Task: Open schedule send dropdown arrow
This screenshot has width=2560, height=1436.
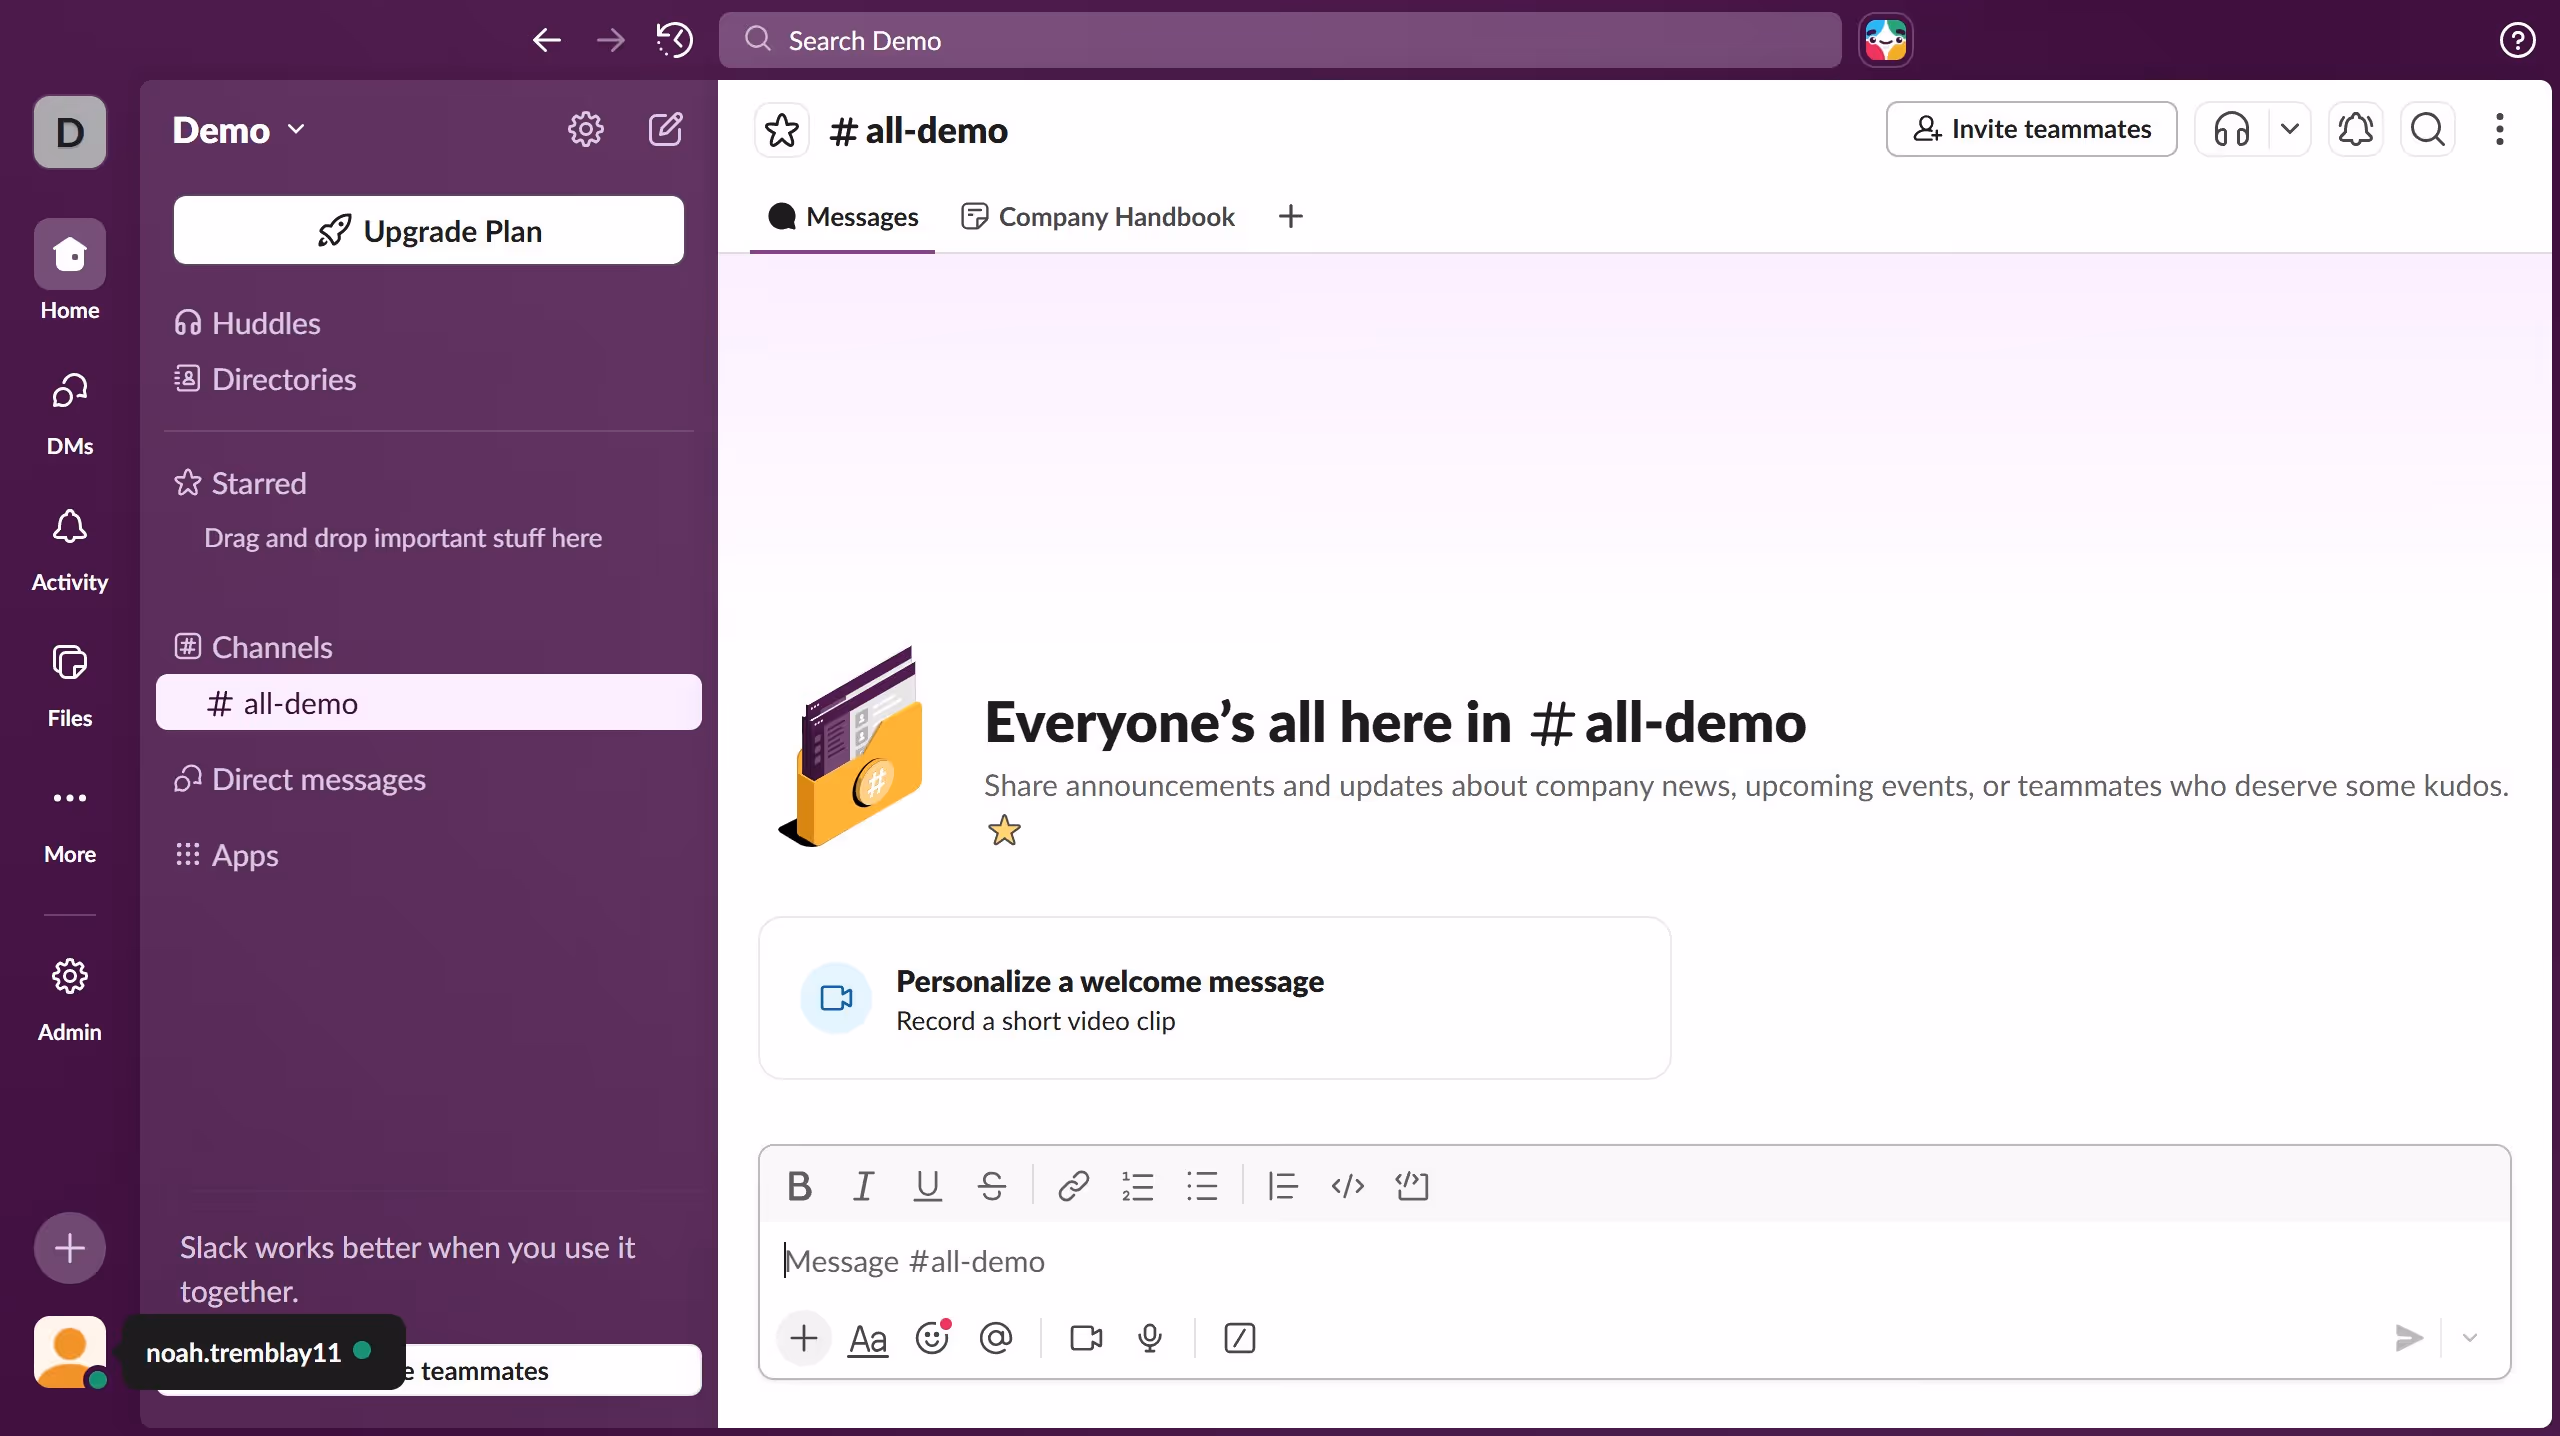Action: click(2470, 1338)
